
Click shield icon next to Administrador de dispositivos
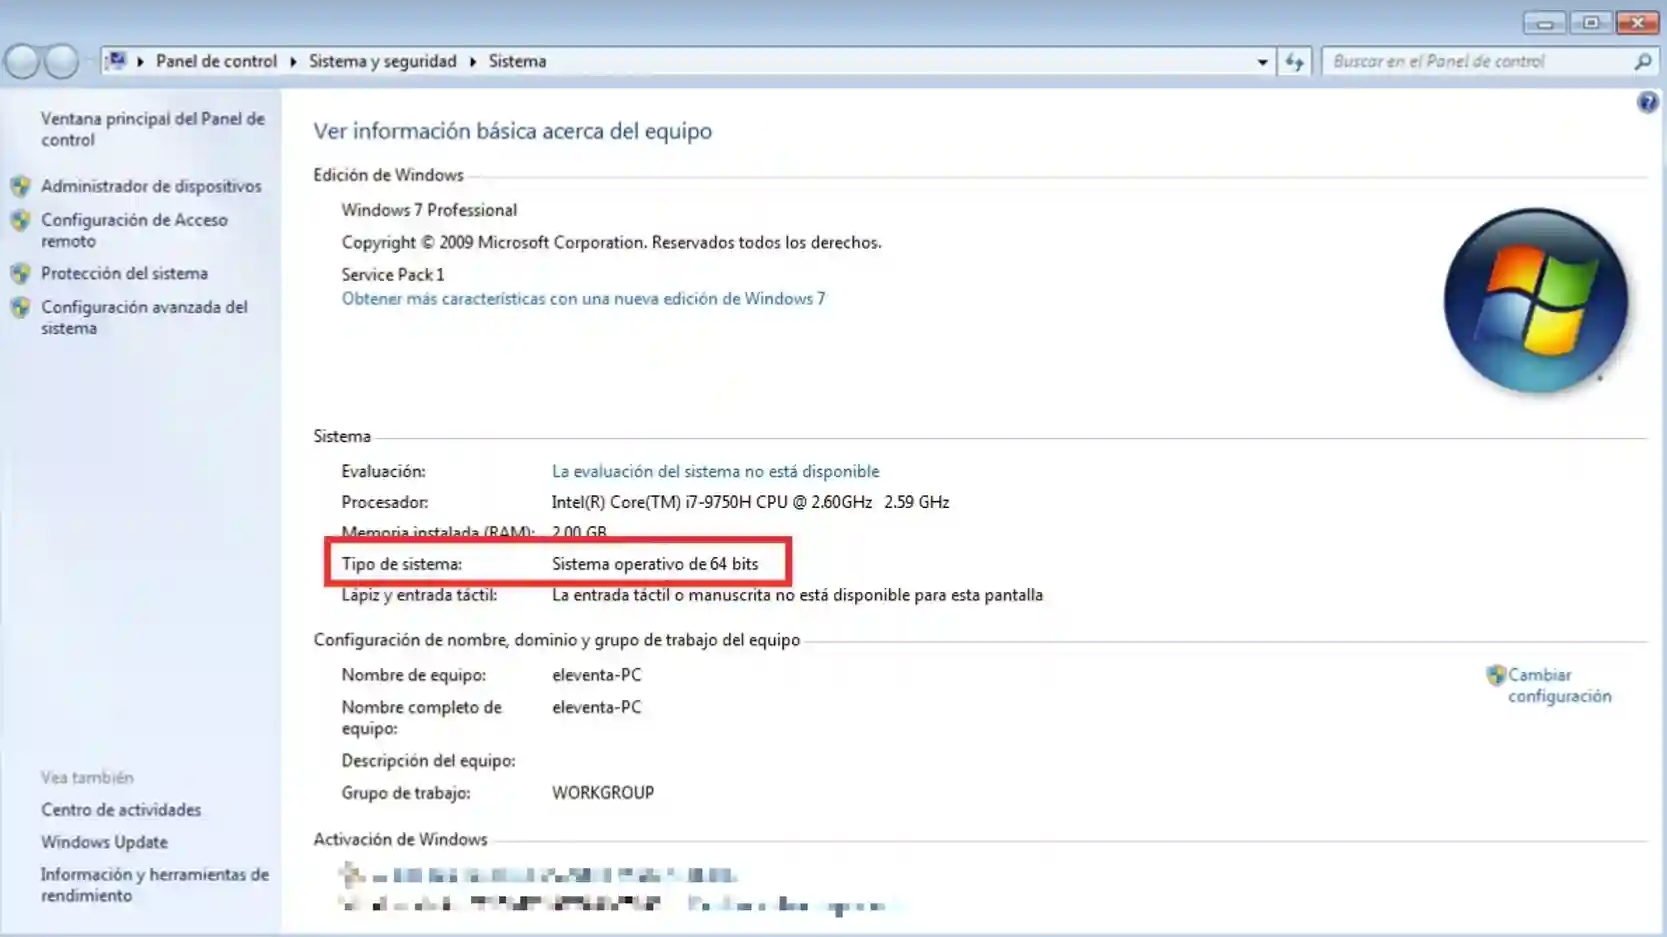coord(20,186)
